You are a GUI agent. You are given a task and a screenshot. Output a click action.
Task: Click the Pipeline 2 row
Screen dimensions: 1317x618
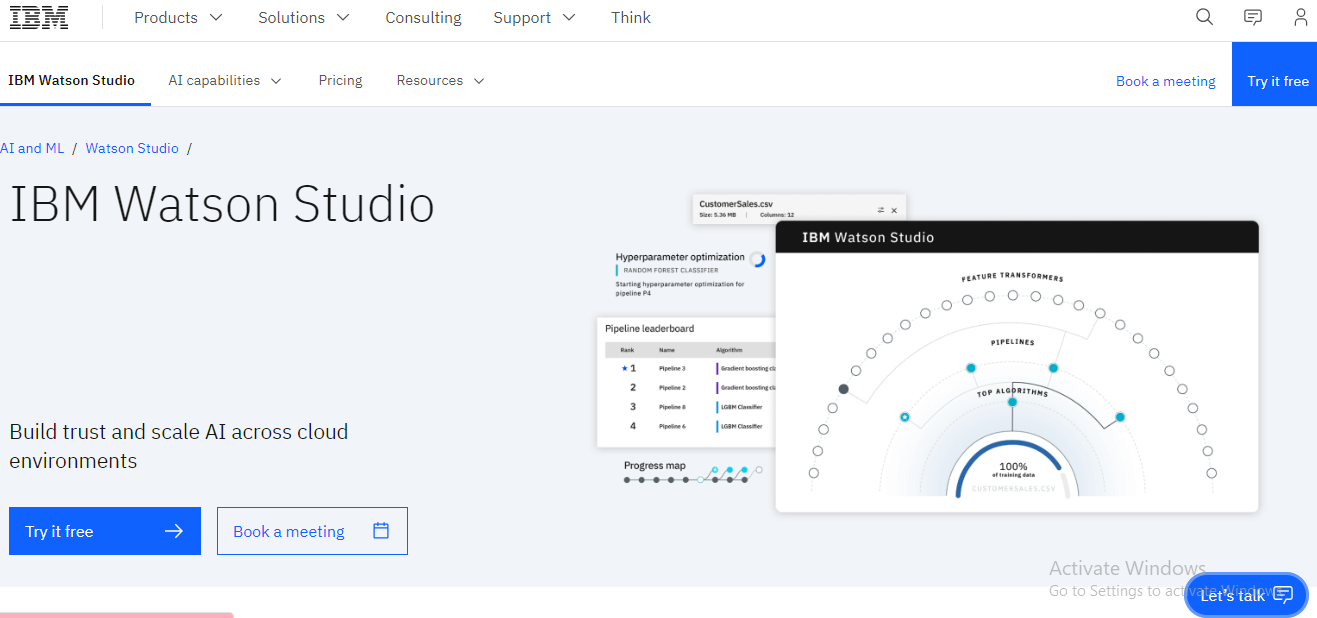[689, 387]
